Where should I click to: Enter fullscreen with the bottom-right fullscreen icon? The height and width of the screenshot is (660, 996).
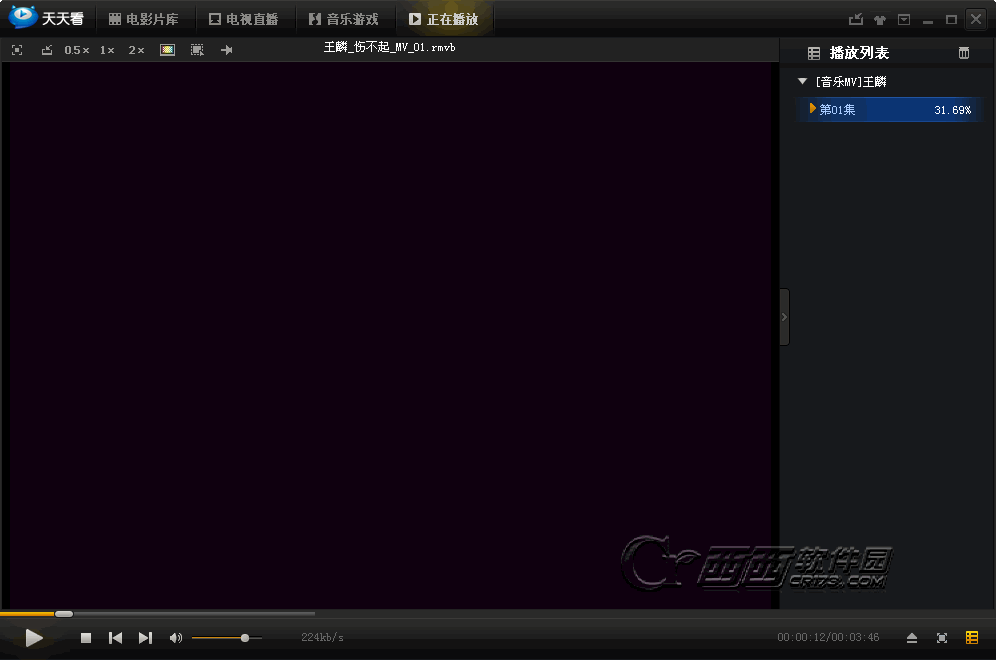(x=942, y=638)
